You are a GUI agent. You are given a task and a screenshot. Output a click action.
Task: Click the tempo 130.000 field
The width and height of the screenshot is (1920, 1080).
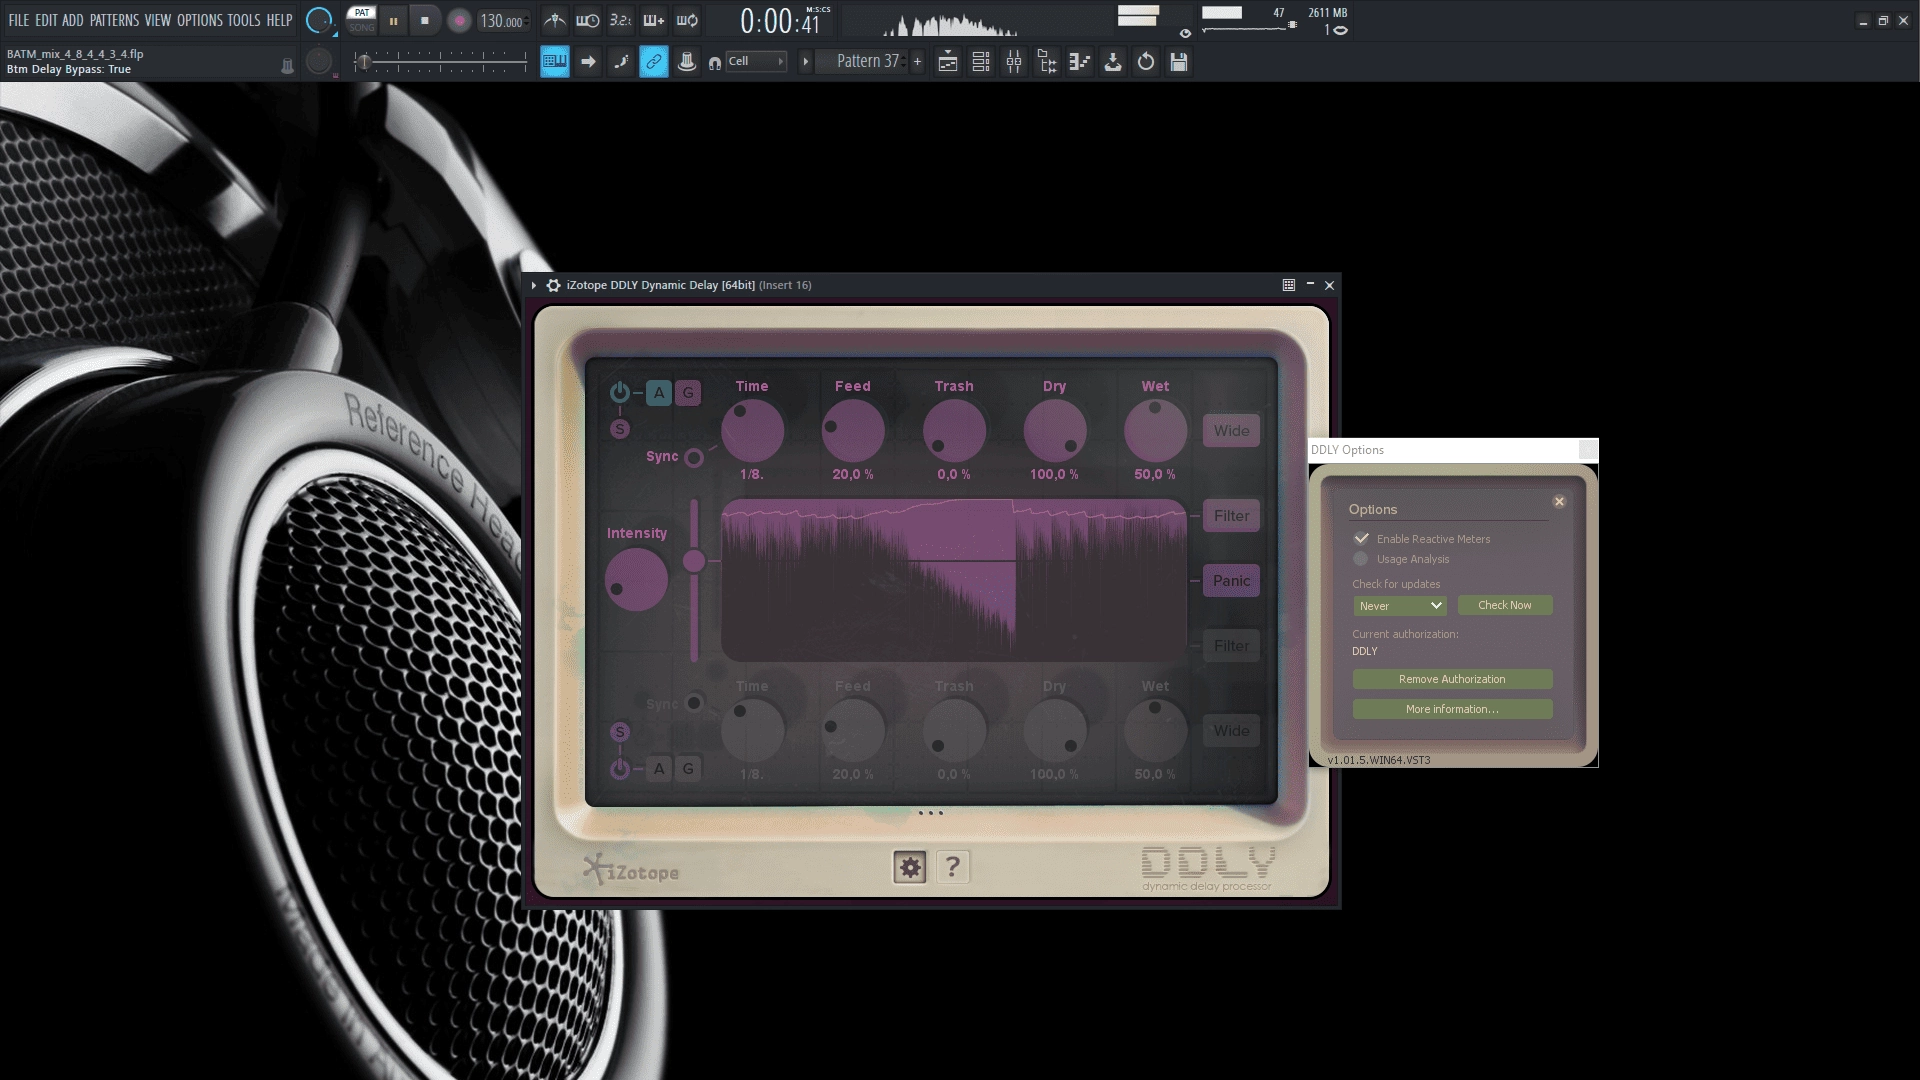[x=503, y=21]
